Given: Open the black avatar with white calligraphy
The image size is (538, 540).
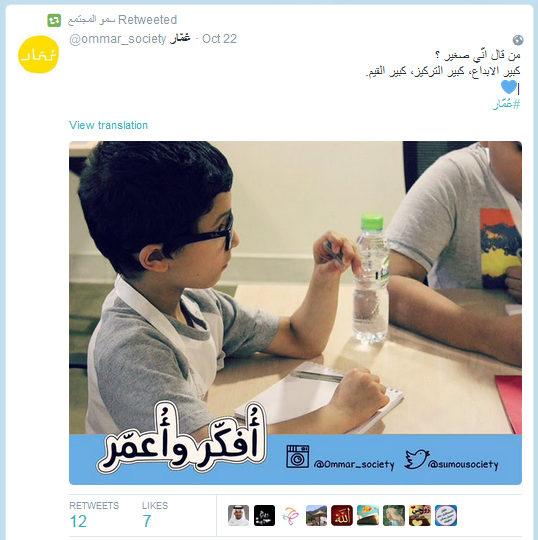Looking at the screenshot, I should click(x=265, y=515).
